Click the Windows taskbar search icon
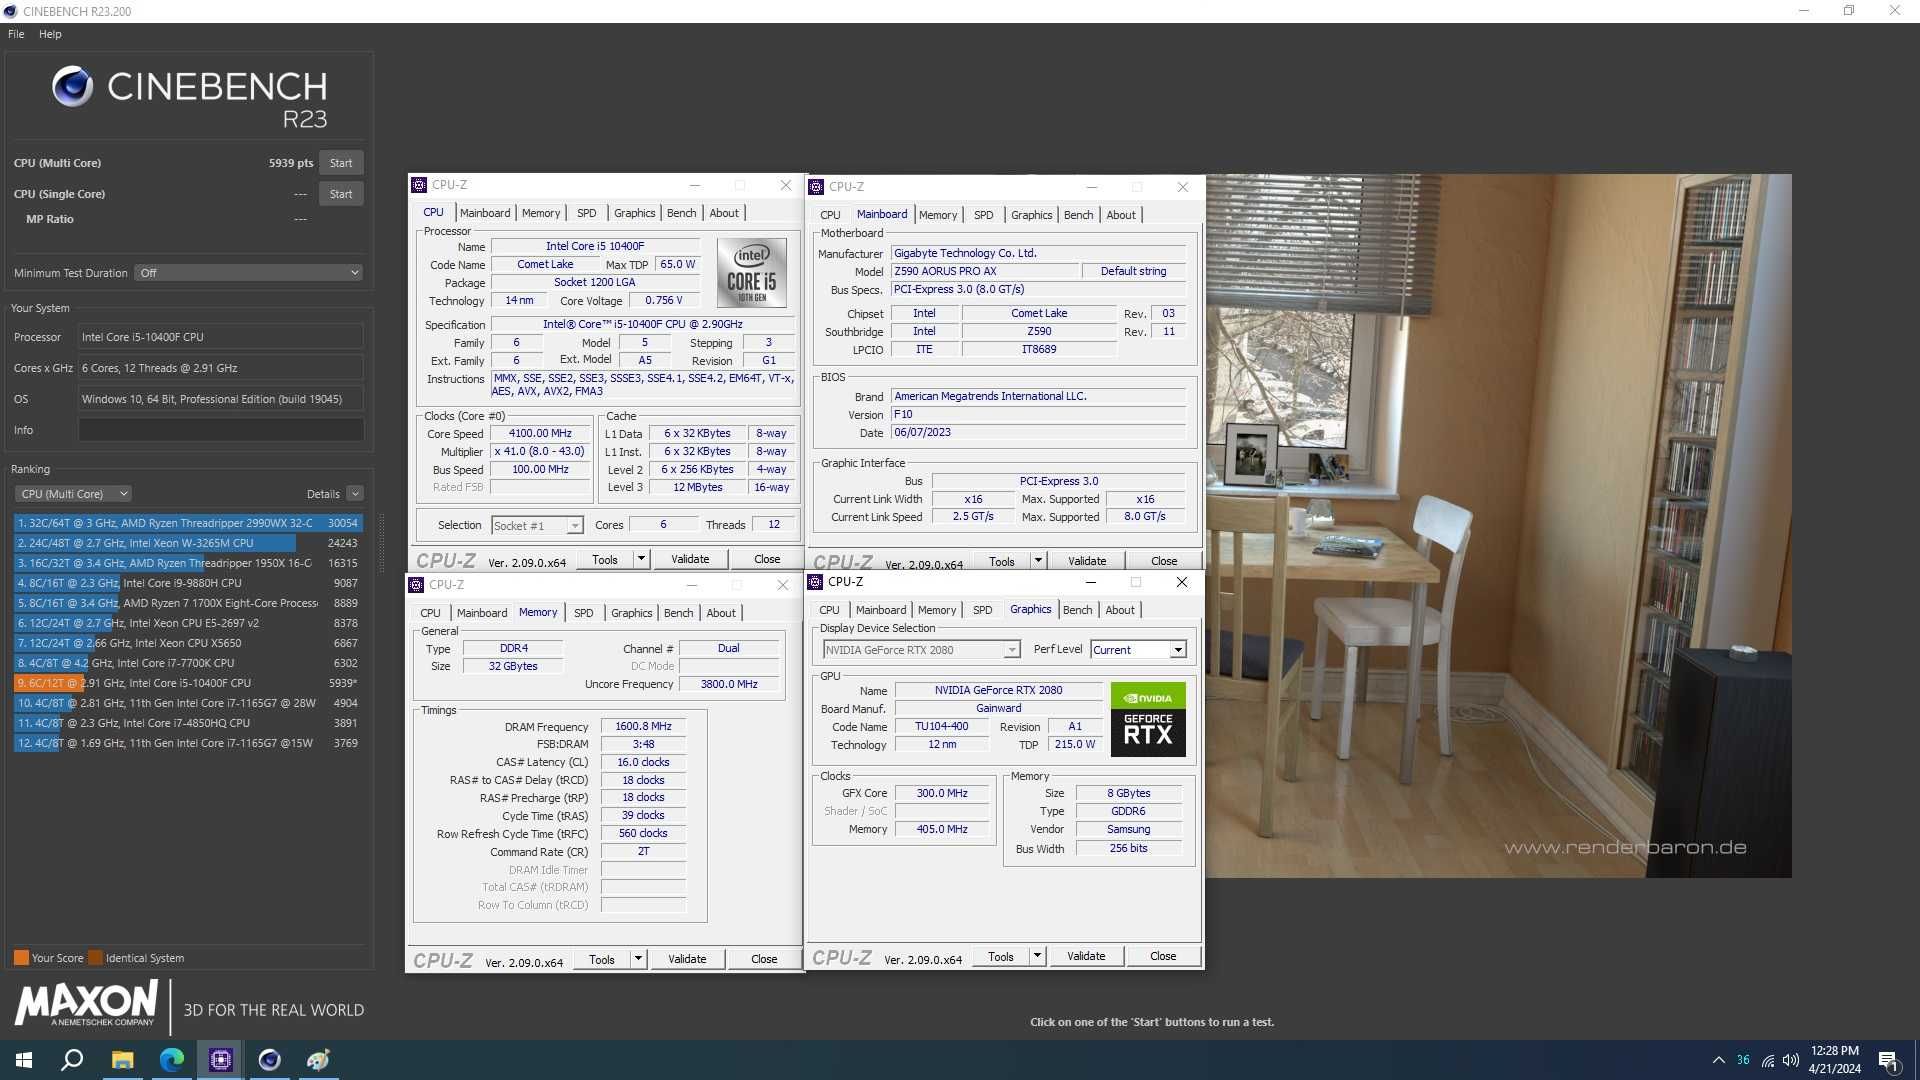The image size is (1920, 1080). click(73, 1059)
